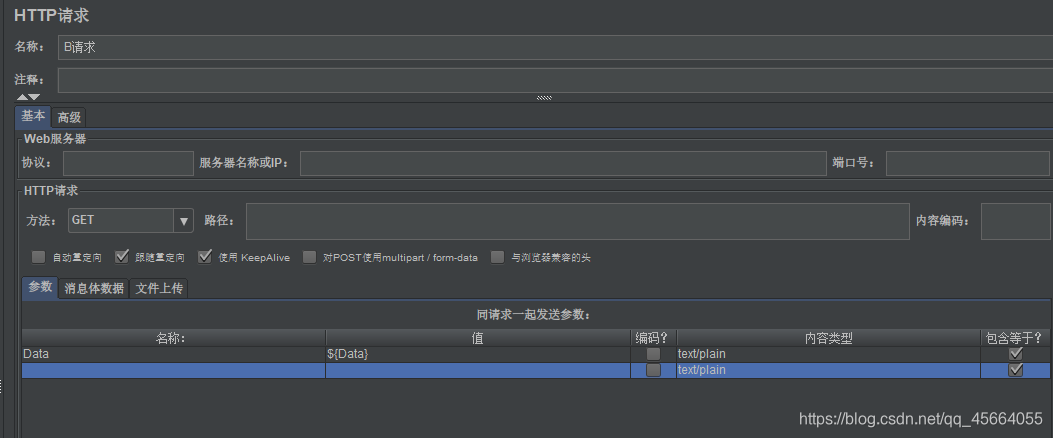Click the horizontal split handle below 注释

[544, 98]
